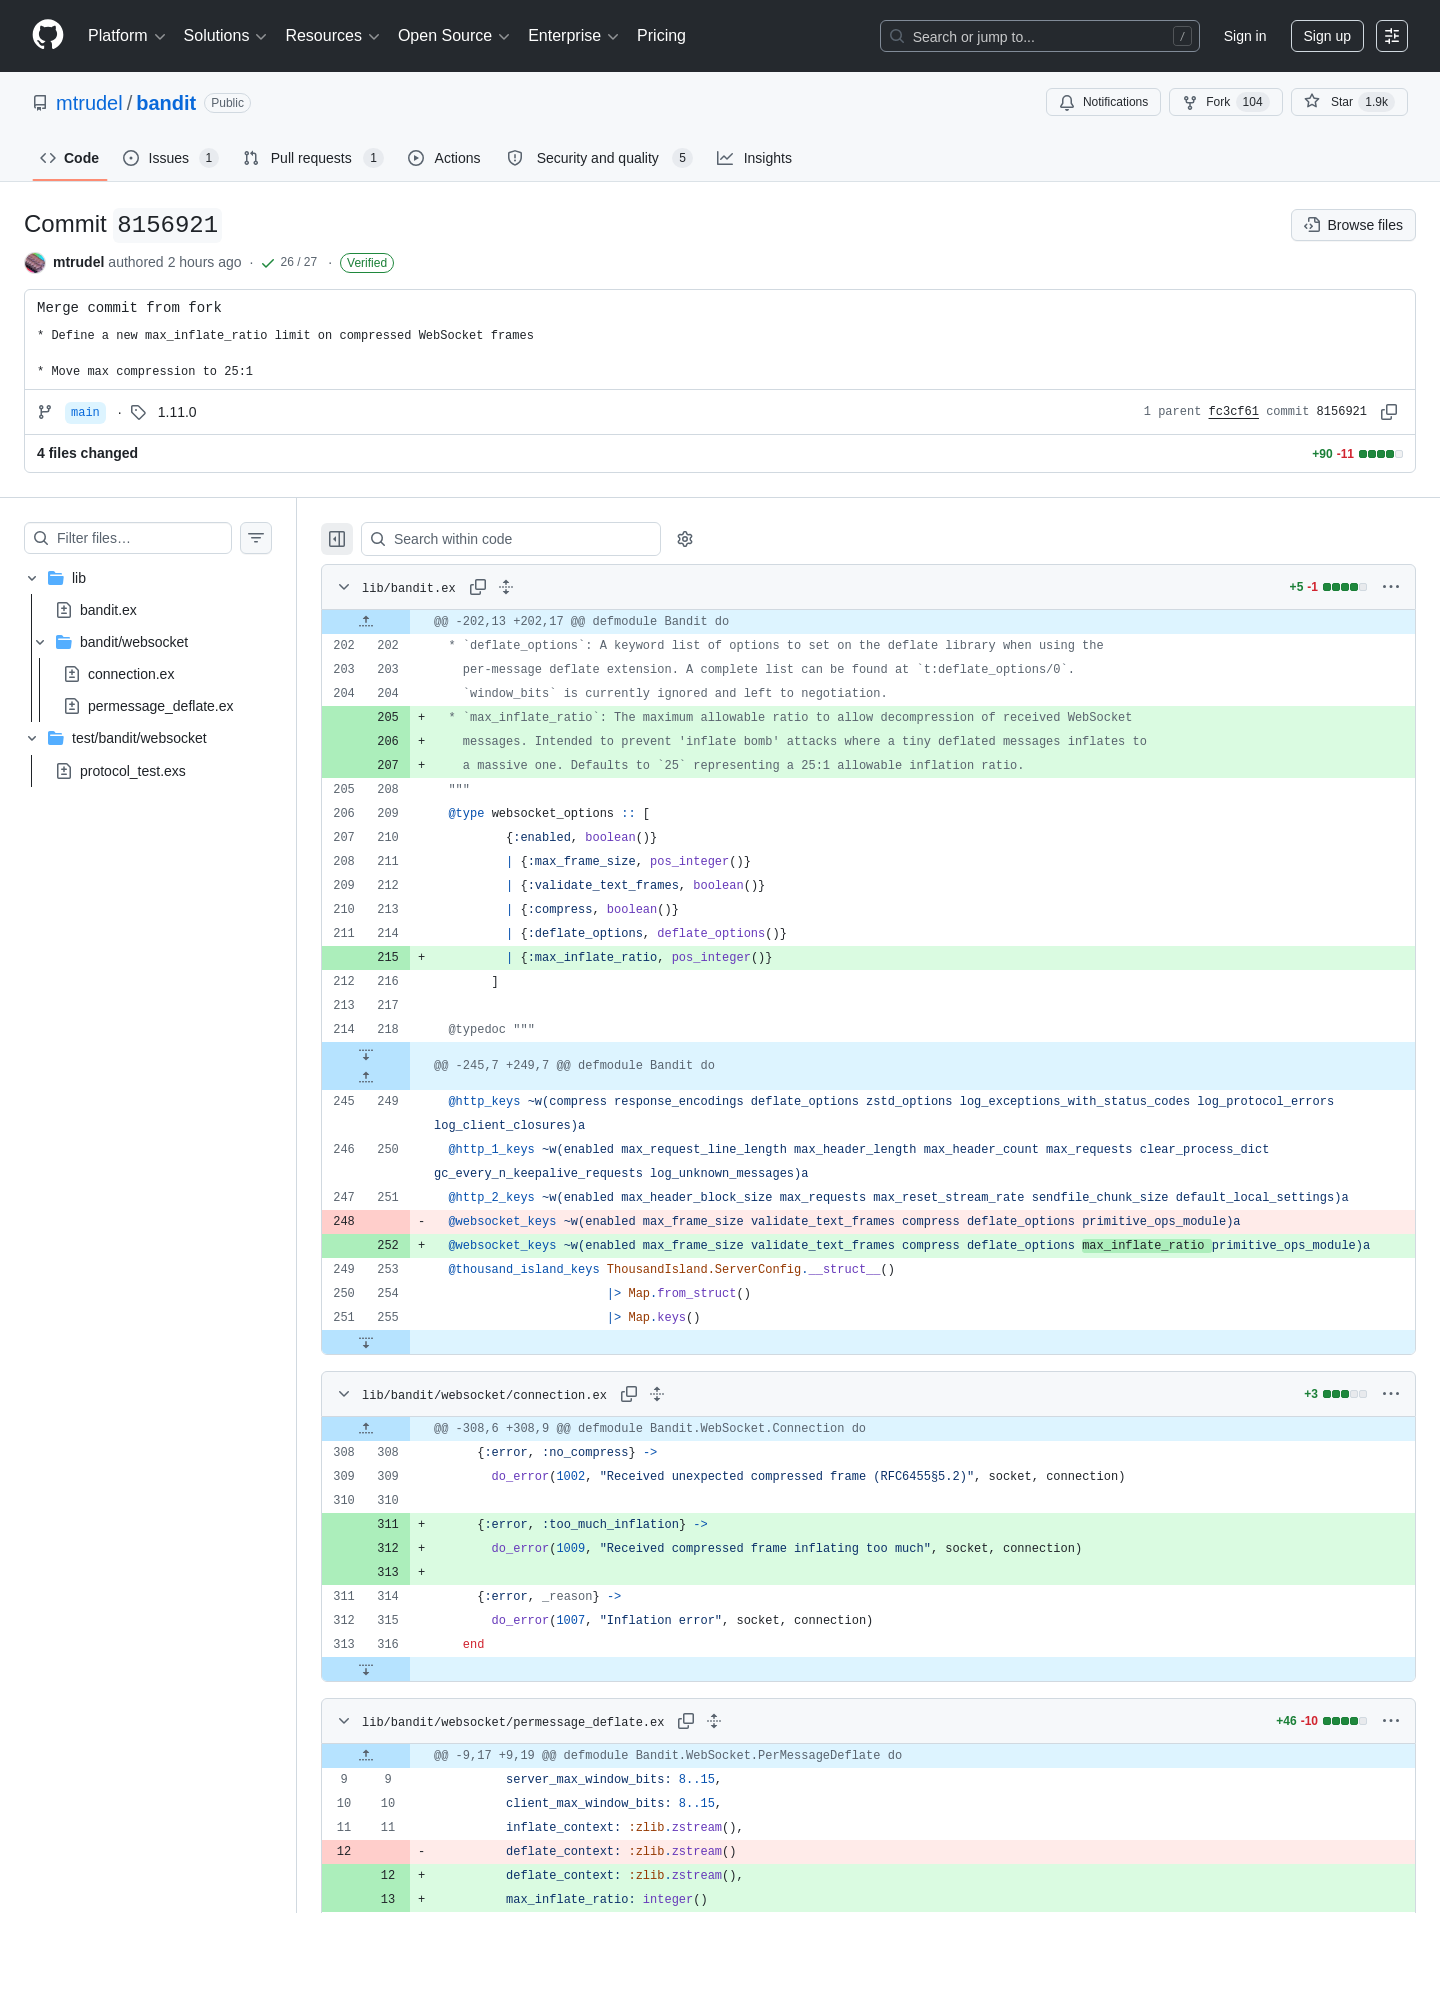Collapse the connection.ex diff section
Screen dimensions: 1440x2000
[344, 1394]
